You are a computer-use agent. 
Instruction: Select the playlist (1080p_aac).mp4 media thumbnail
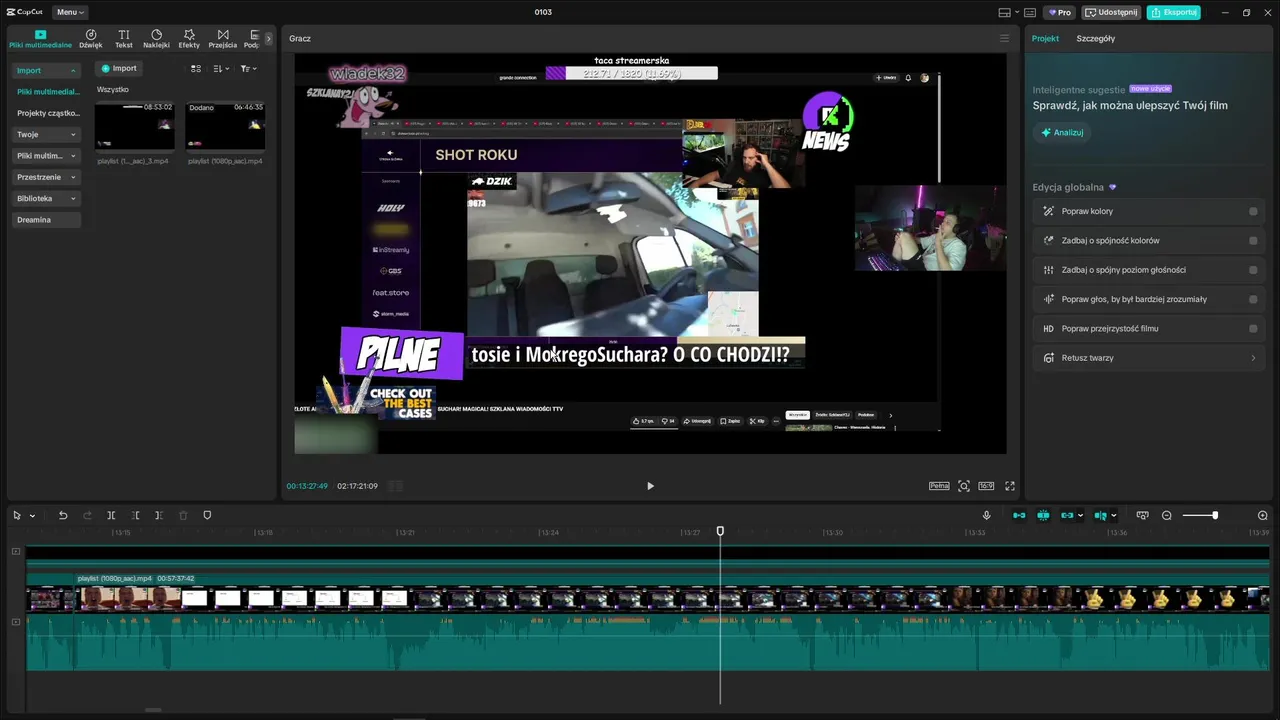tap(225, 126)
